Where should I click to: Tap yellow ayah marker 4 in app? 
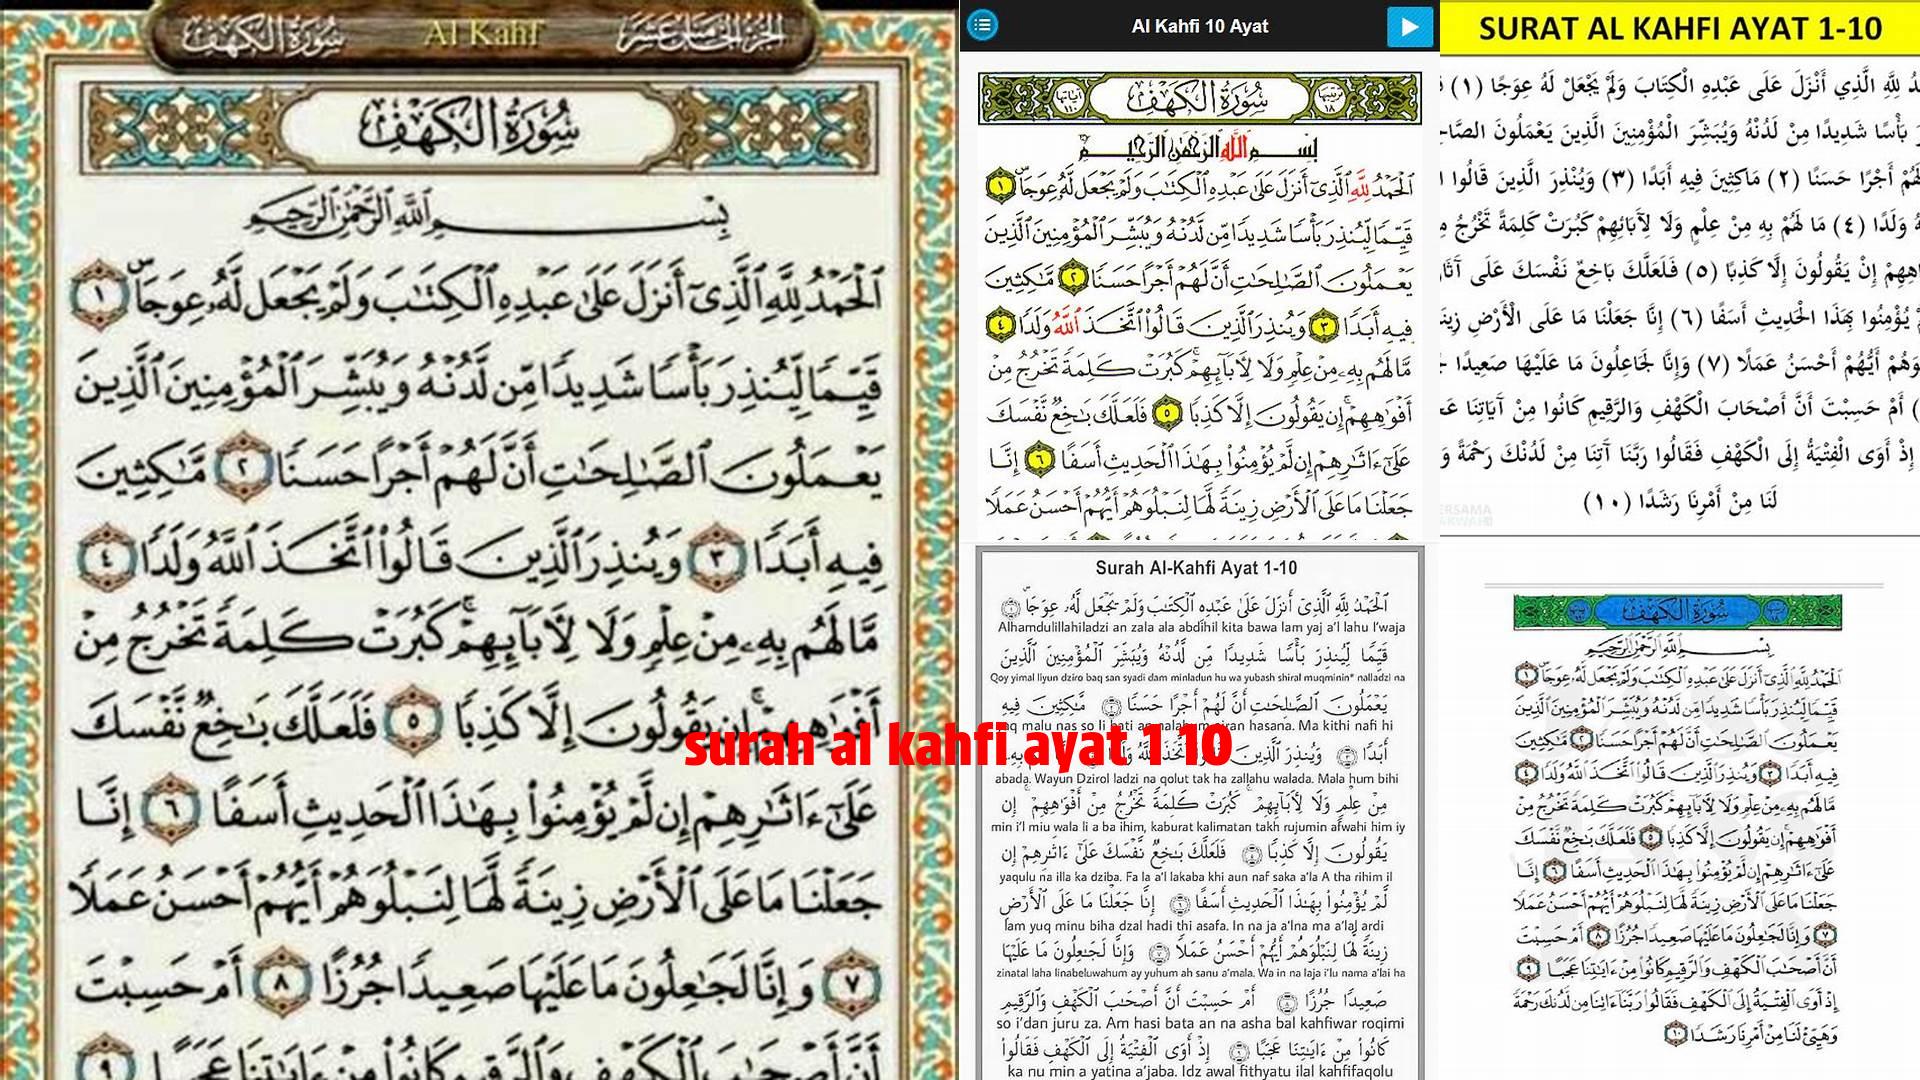coord(999,324)
